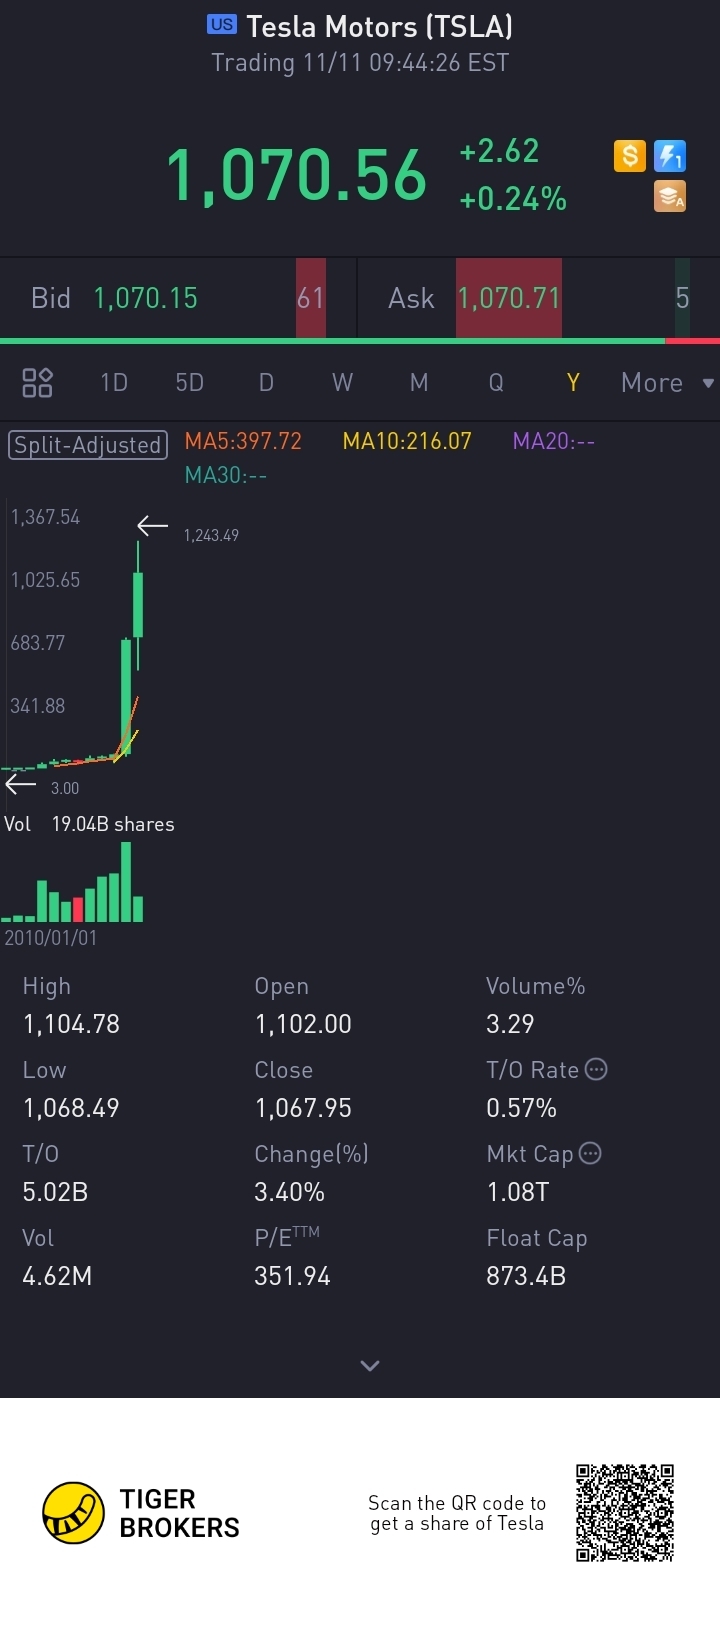Open the chart layout grid icon
This screenshot has width=720, height=1628.
[x=37, y=382]
